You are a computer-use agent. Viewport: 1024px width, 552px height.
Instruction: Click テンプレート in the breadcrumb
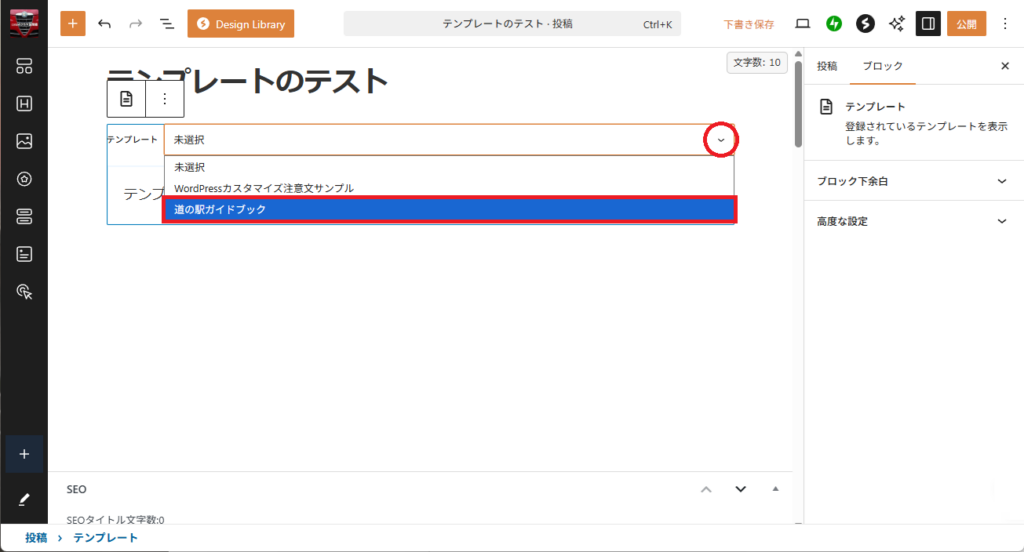105,538
